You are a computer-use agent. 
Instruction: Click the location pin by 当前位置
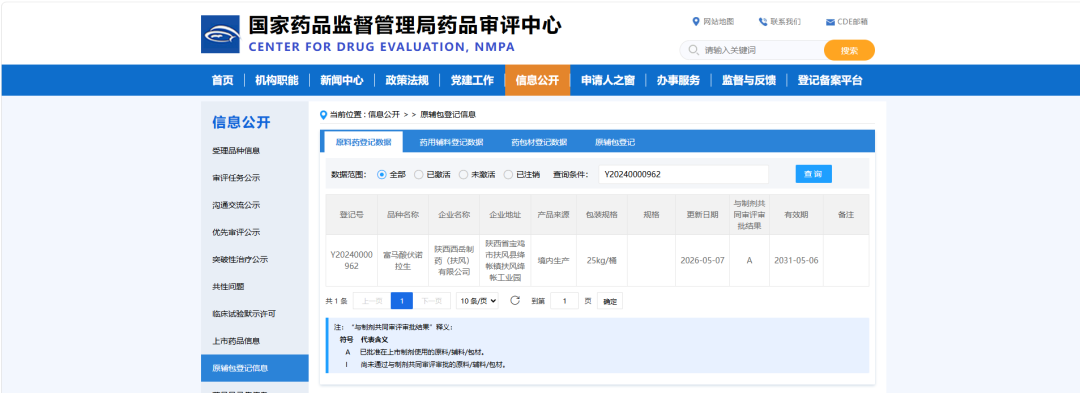324,115
